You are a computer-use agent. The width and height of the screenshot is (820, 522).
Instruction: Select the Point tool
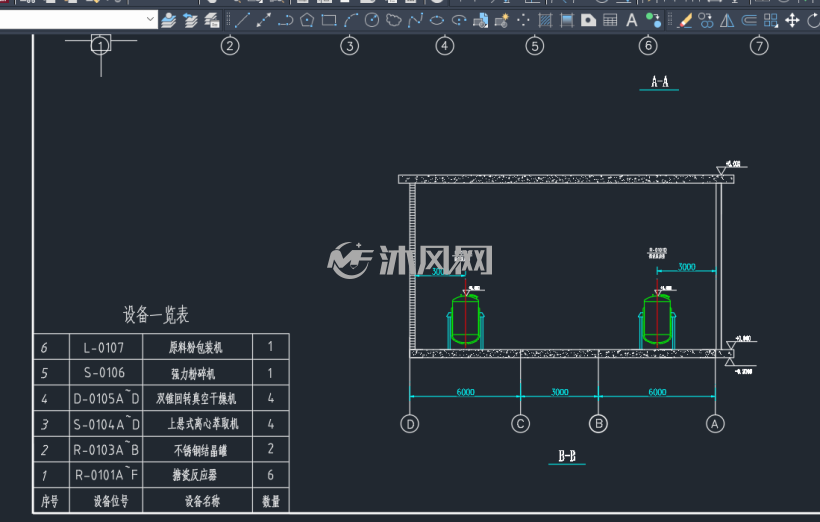coord(523,20)
